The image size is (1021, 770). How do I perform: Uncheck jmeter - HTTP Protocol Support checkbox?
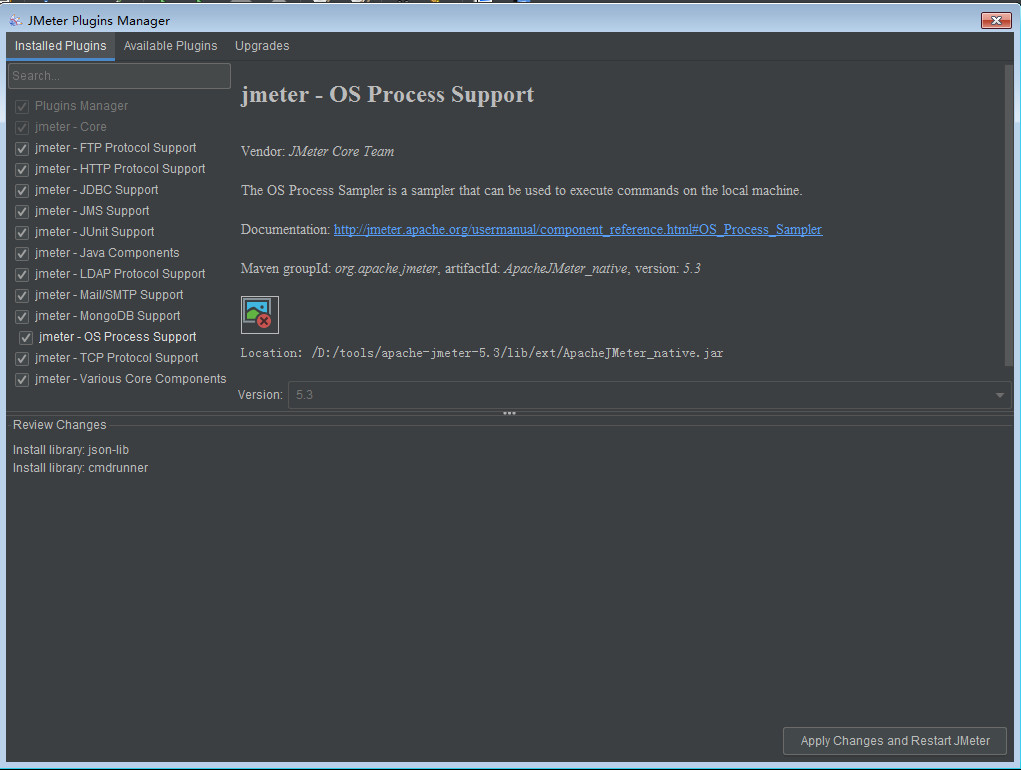click(x=22, y=169)
